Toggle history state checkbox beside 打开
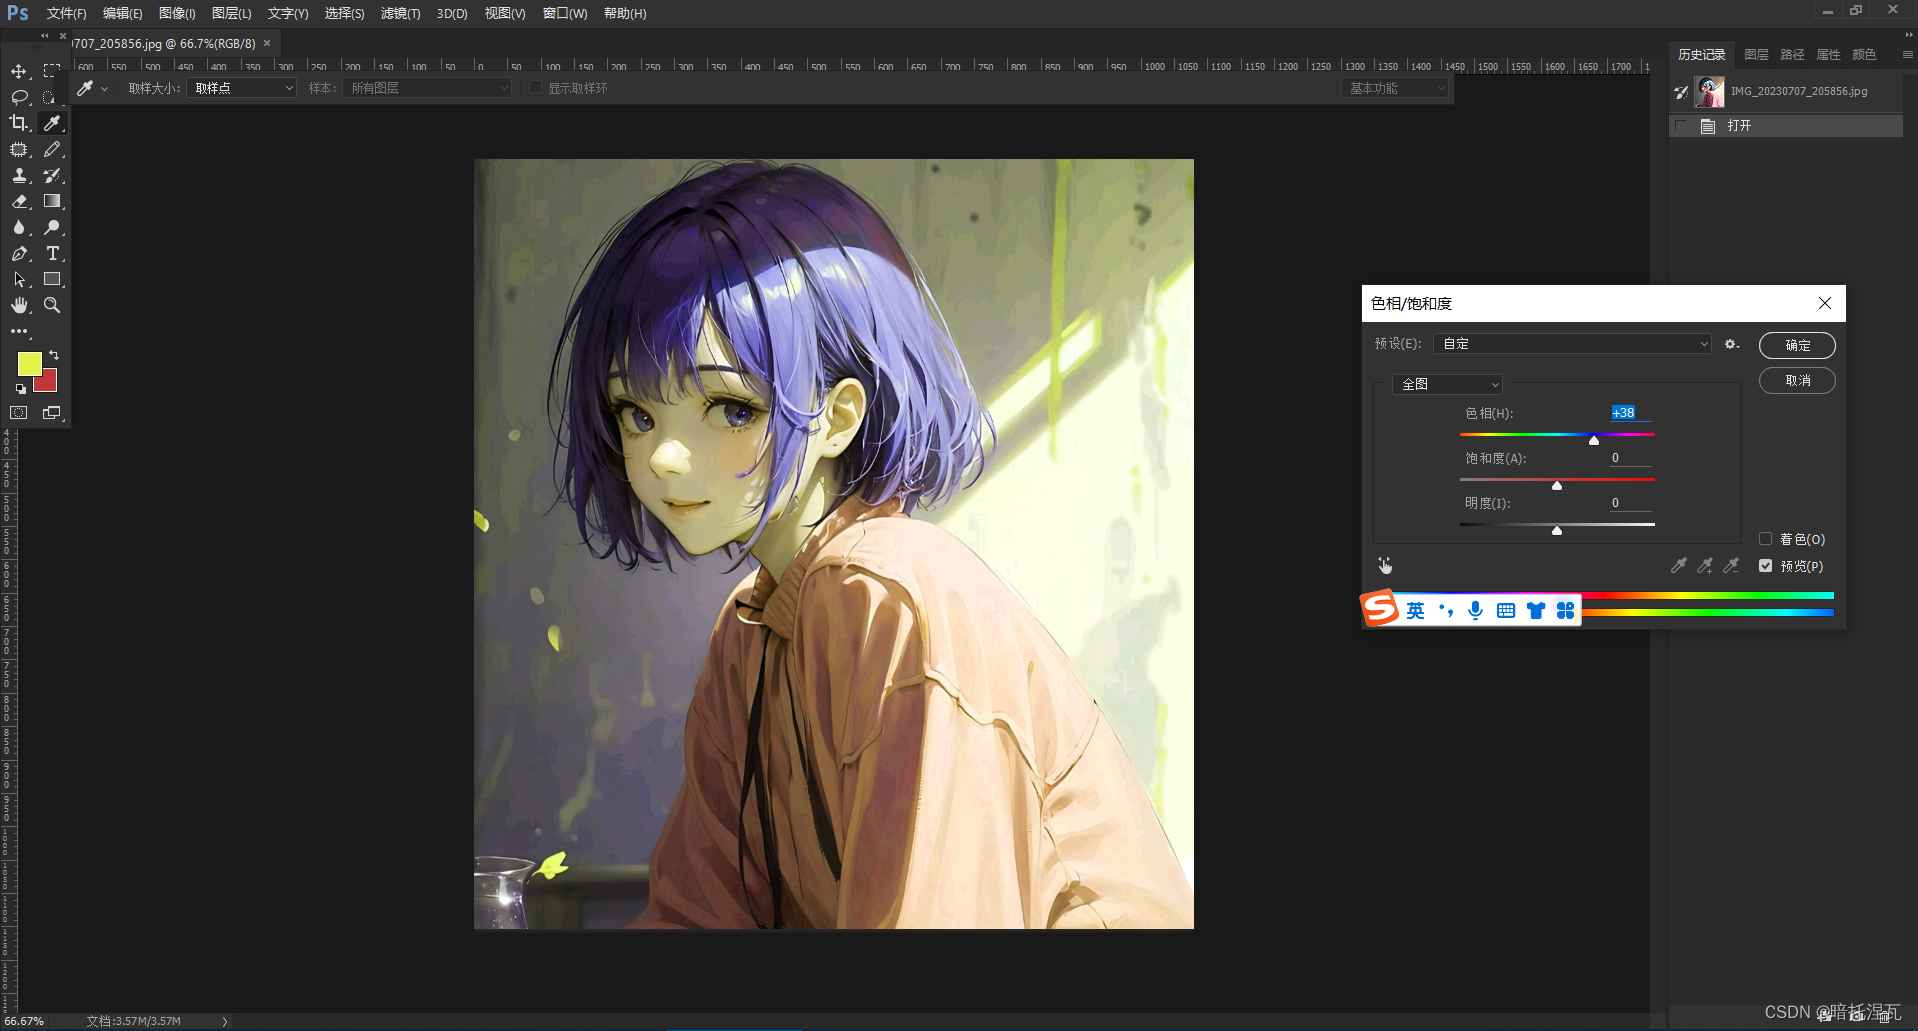Image resolution: width=1918 pixels, height=1031 pixels. pyautogui.click(x=1681, y=126)
